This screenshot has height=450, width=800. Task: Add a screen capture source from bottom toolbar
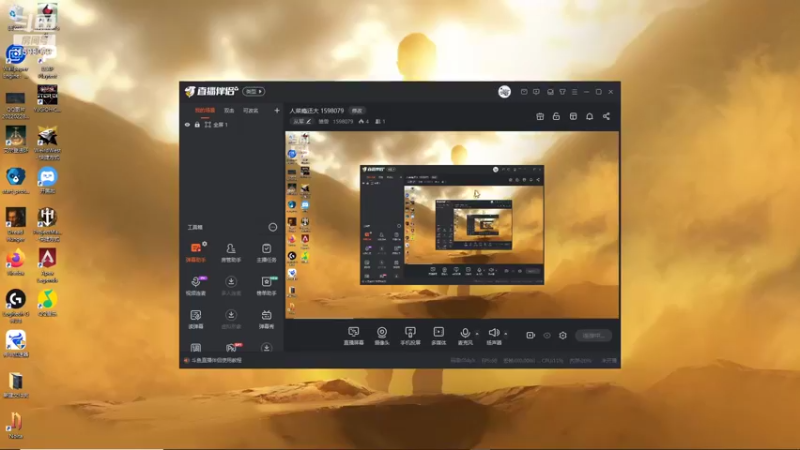pyautogui.click(x=354, y=336)
